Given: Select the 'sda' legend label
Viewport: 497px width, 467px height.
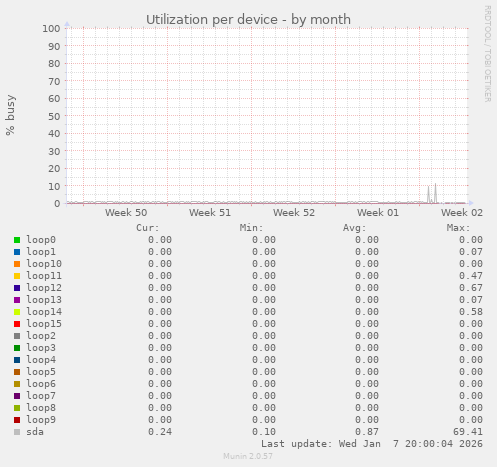Looking at the screenshot, I should tap(35, 432).
